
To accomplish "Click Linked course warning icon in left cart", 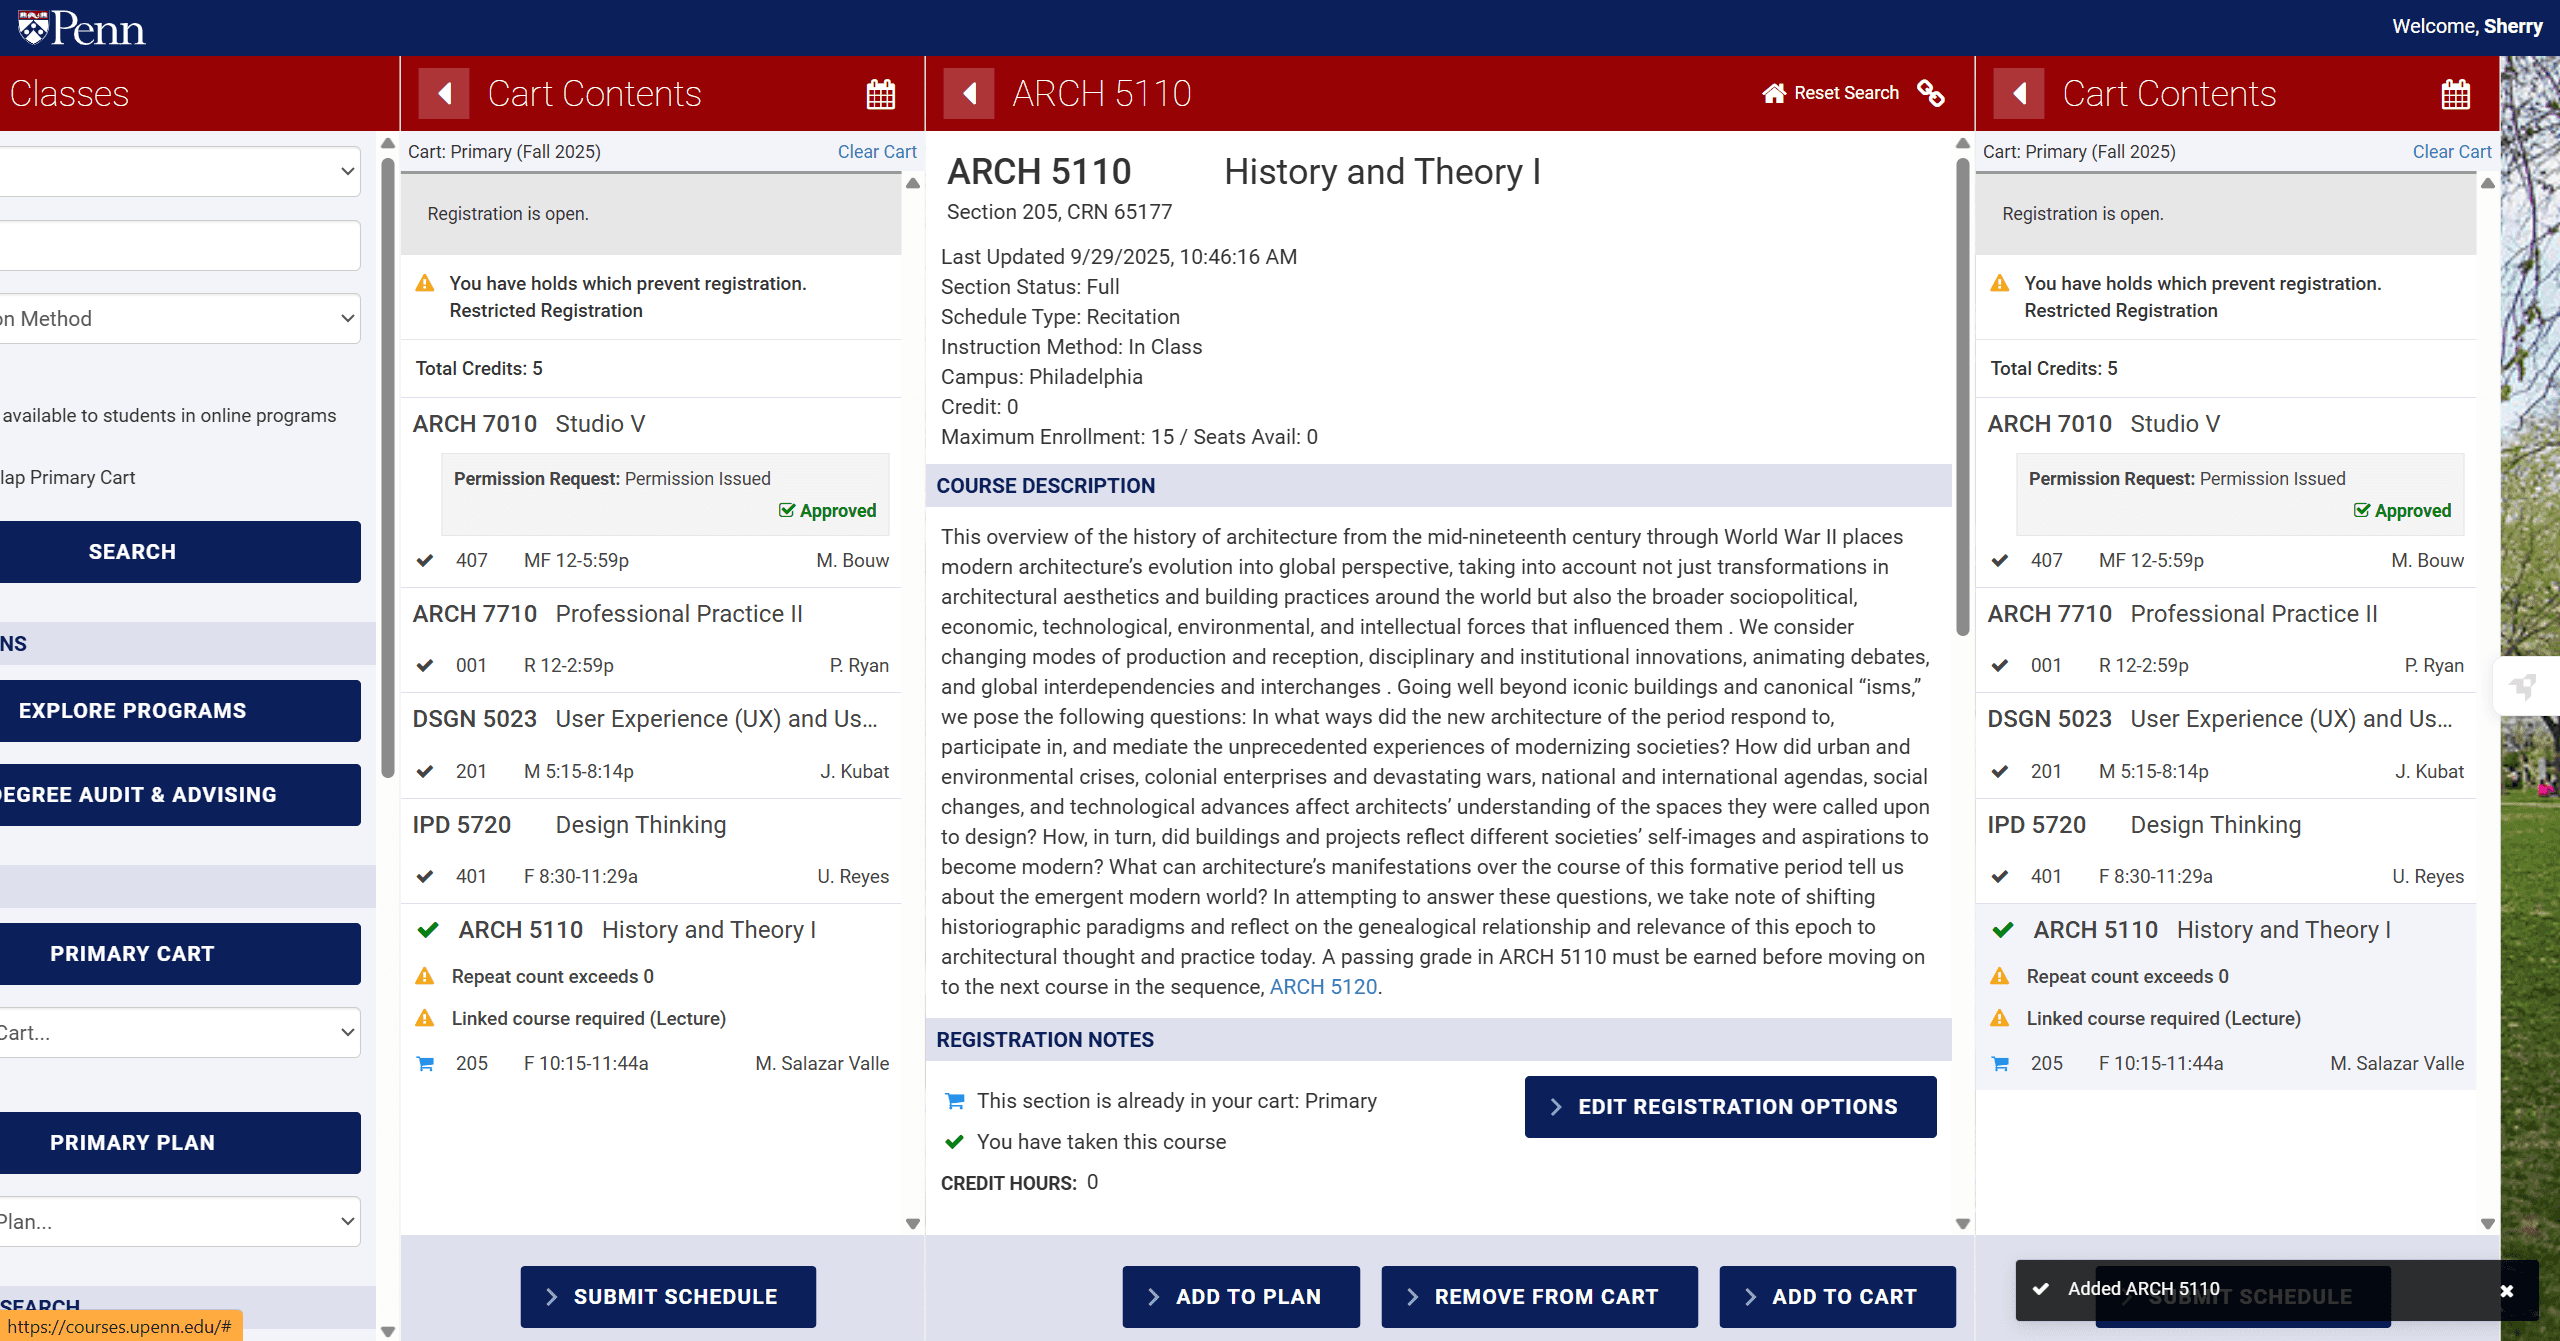I will point(425,1019).
